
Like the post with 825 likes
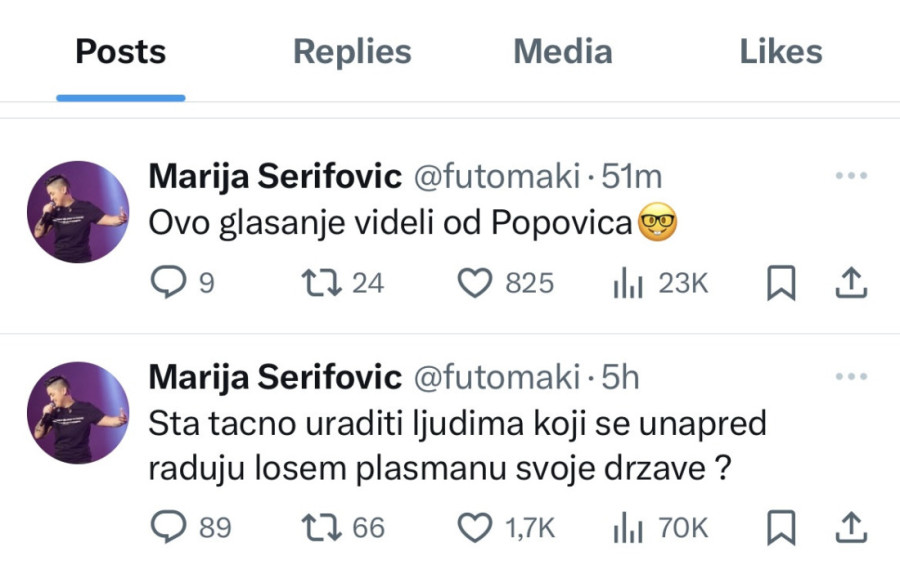coord(475,284)
